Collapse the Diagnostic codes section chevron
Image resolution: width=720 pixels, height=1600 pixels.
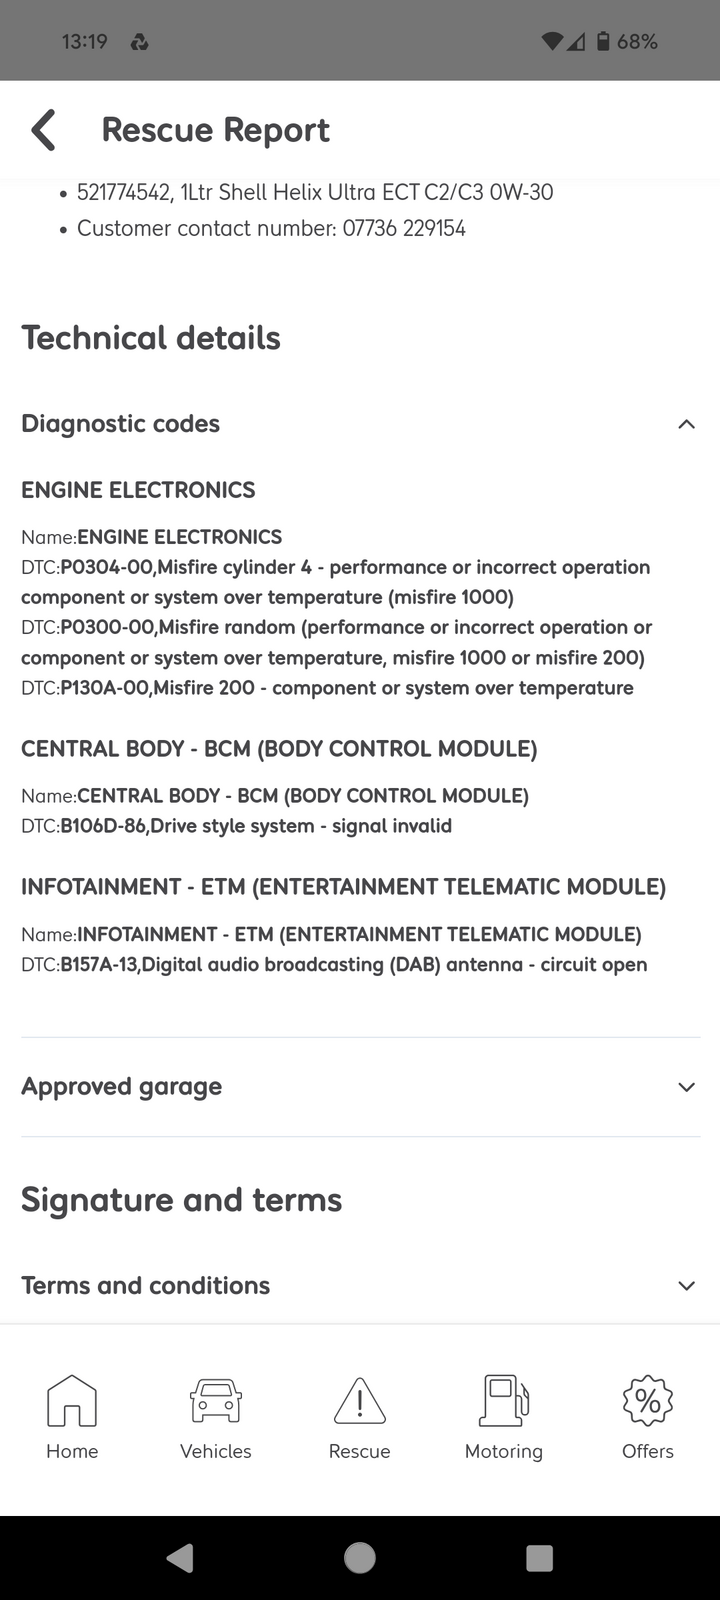pos(686,424)
